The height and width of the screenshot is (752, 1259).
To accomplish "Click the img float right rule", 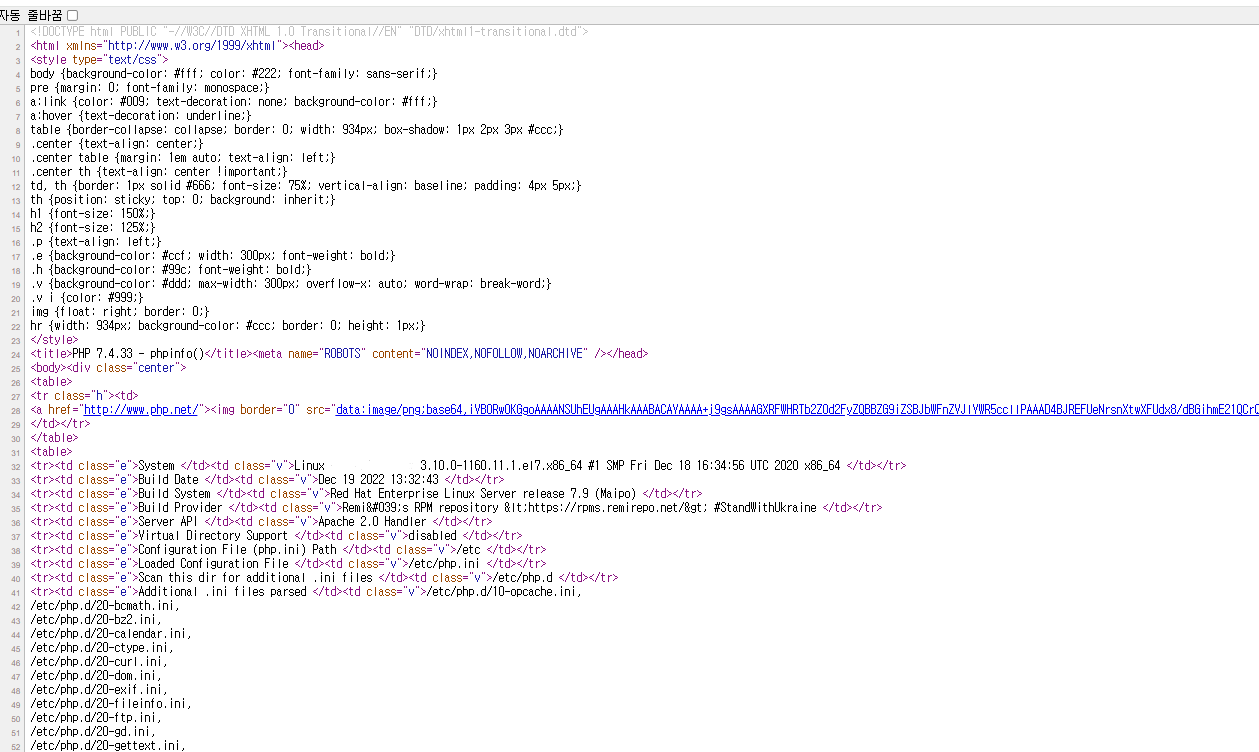I will (x=120, y=312).
